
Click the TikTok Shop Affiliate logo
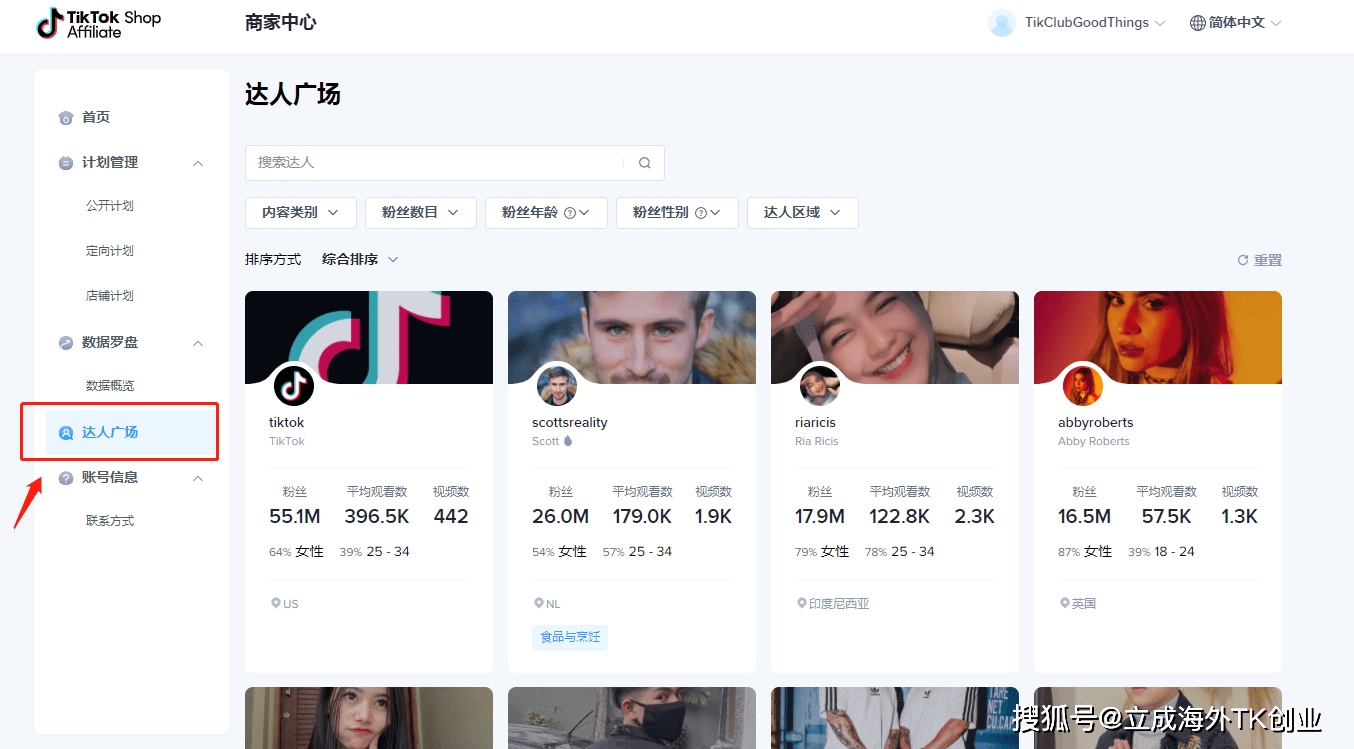coord(99,23)
